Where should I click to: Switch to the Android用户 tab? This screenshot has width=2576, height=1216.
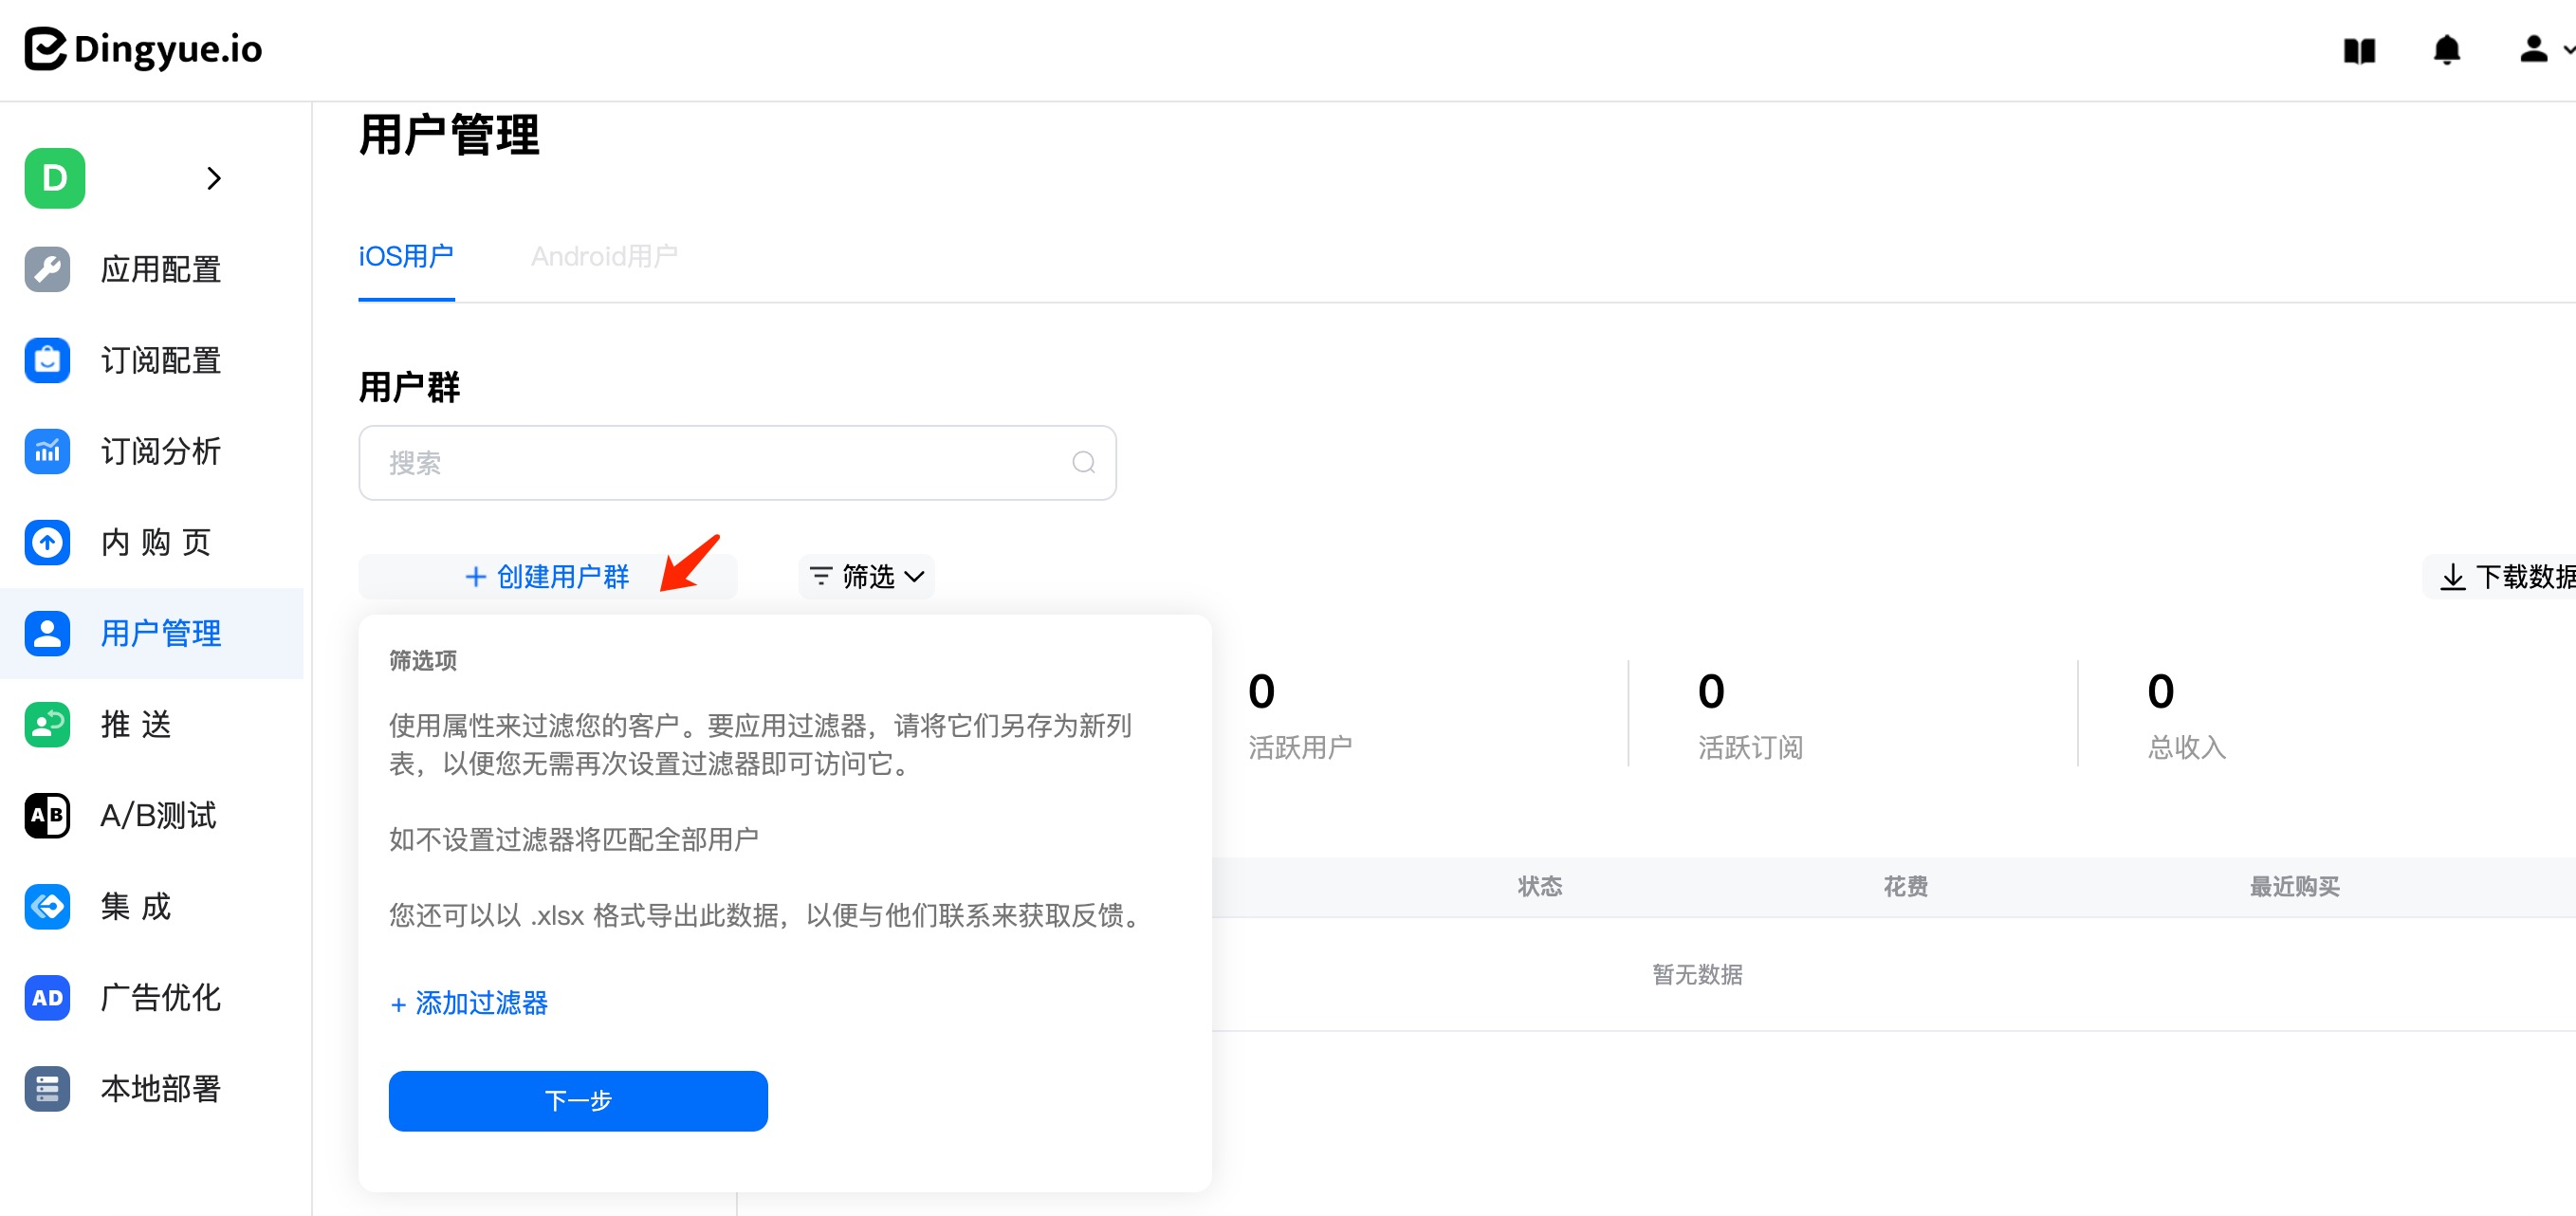coord(602,256)
